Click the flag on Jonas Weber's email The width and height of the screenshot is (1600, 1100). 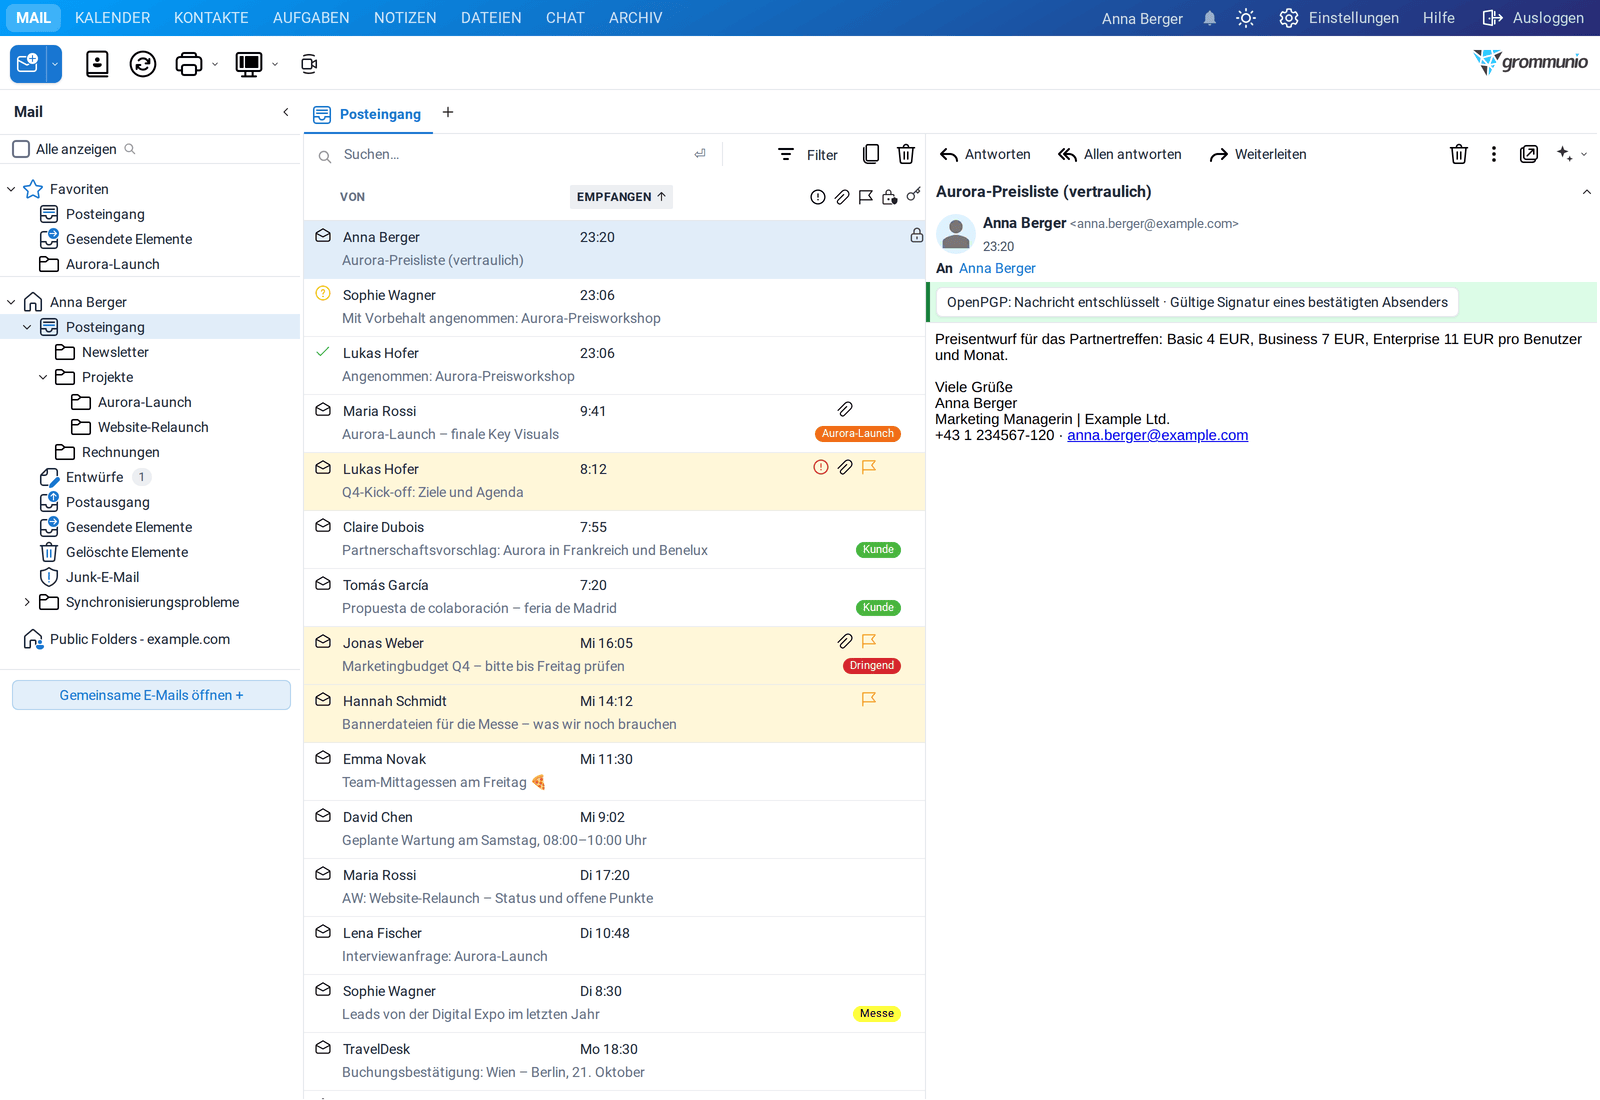tap(869, 641)
